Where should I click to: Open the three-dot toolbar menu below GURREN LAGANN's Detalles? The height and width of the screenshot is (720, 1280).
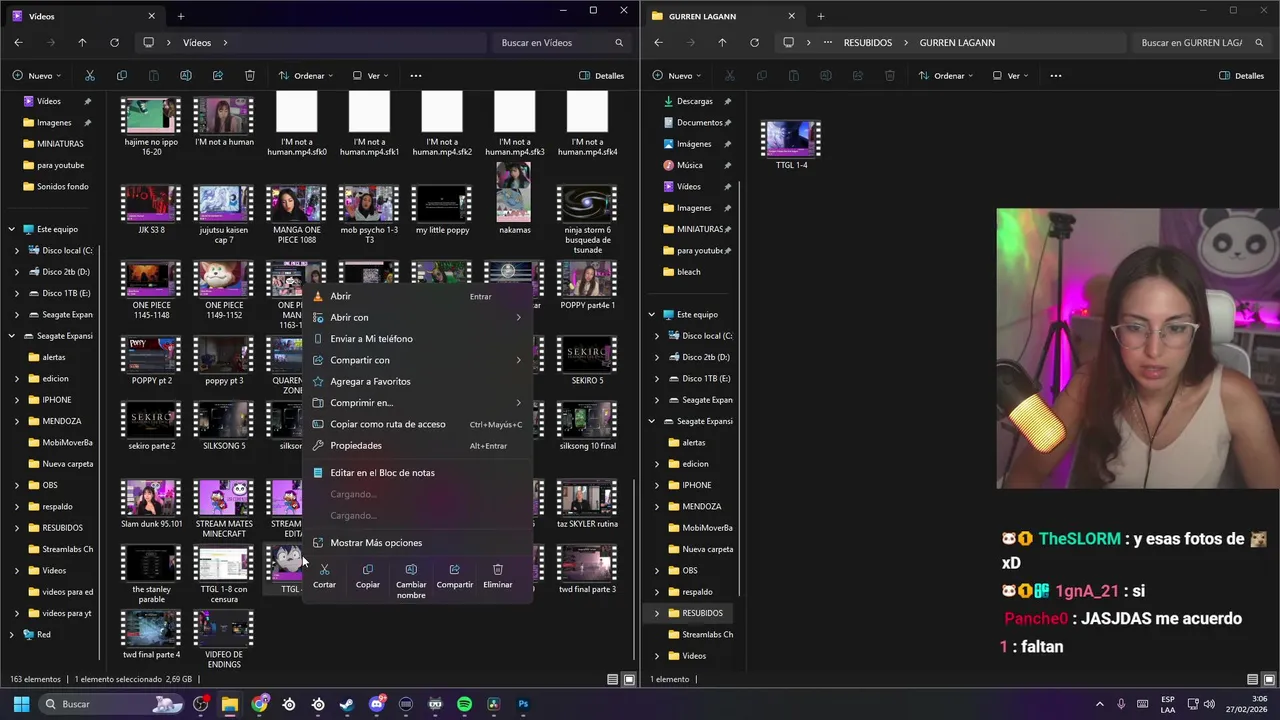(x=1055, y=76)
